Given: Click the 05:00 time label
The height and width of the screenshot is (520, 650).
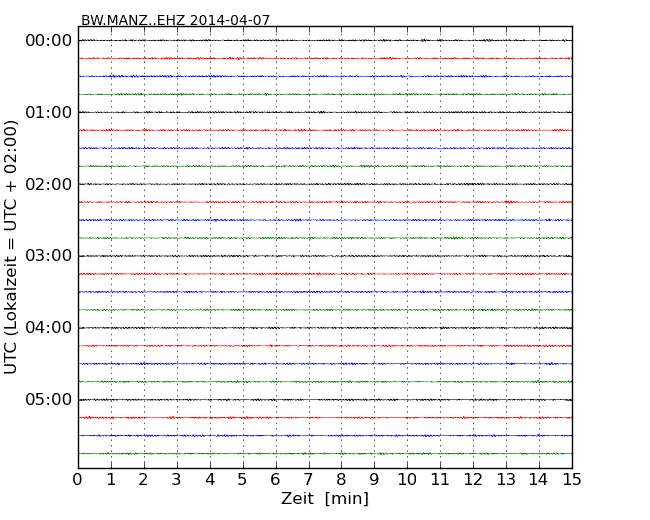Looking at the screenshot, I should click(x=49, y=399).
